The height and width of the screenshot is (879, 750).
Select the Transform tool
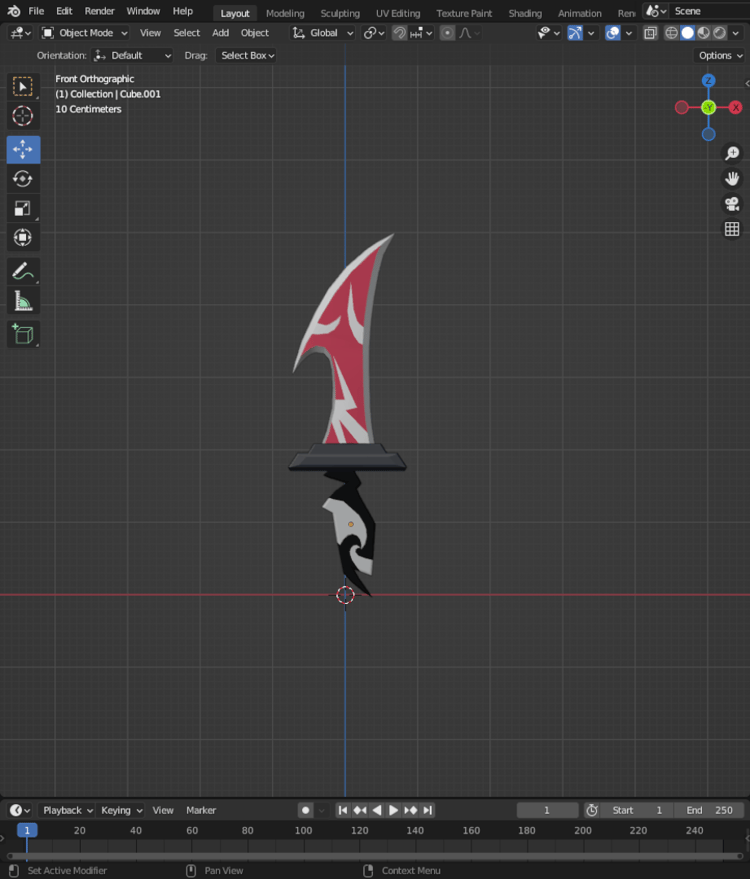[x=23, y=238]
